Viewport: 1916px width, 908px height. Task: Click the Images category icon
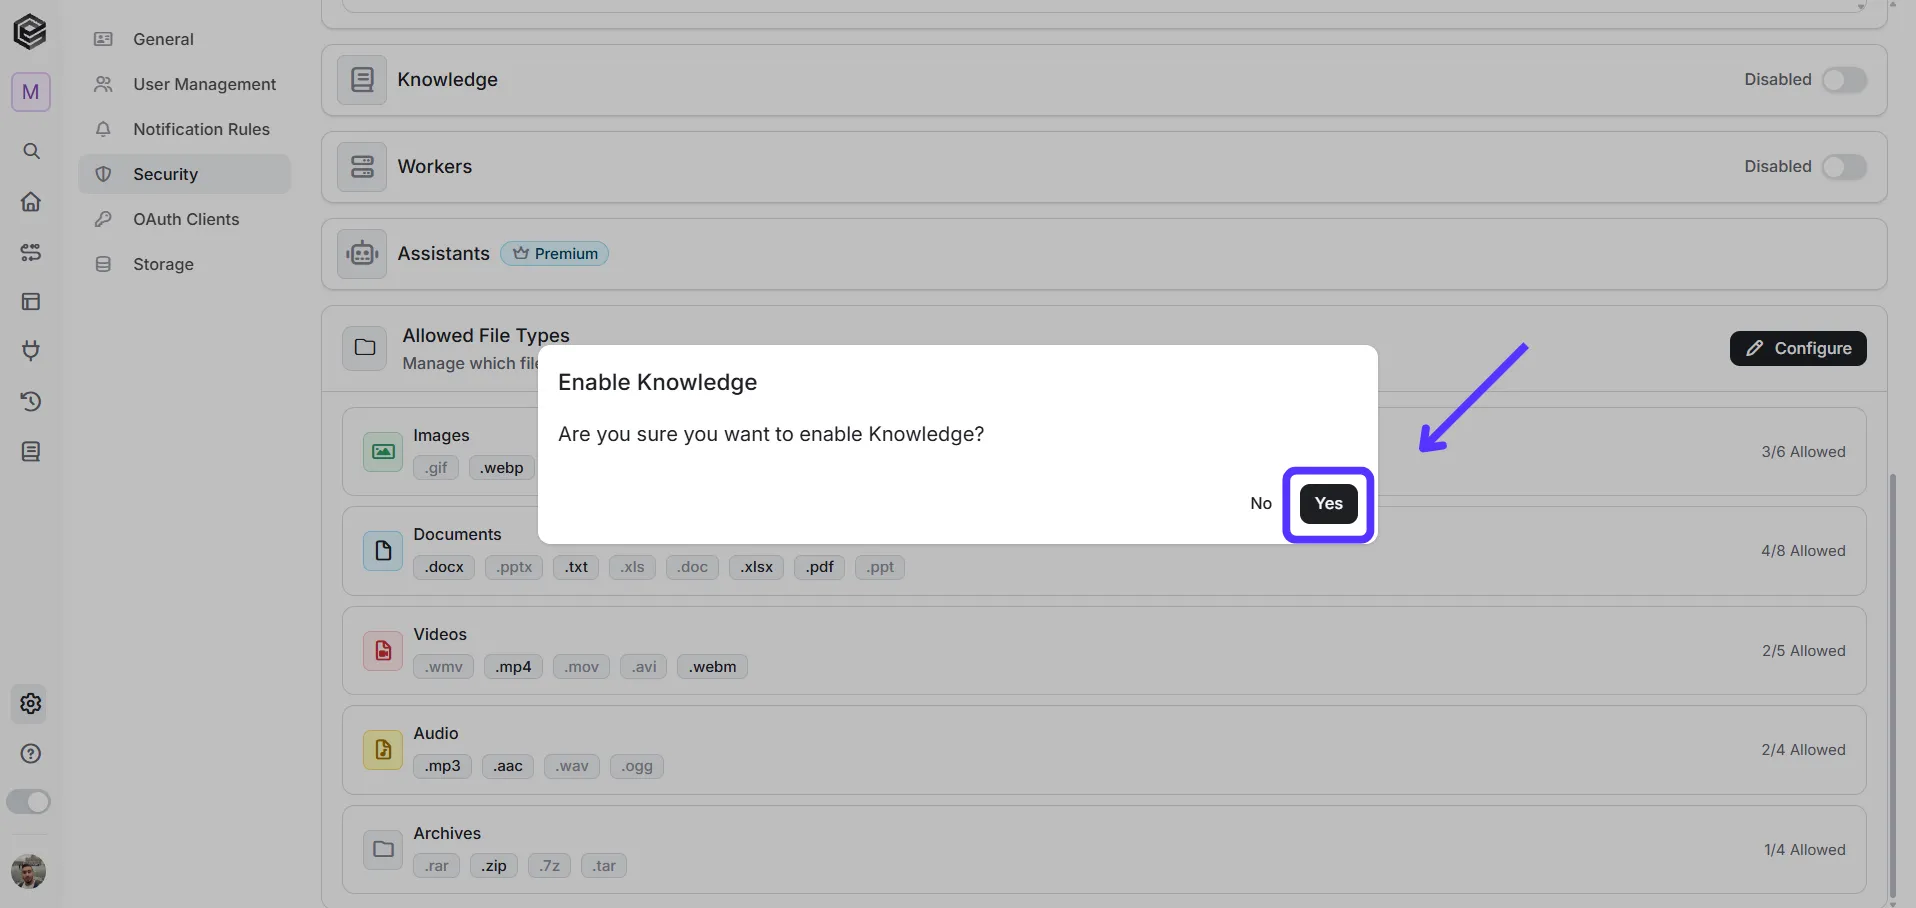click(x=383, y=452)
